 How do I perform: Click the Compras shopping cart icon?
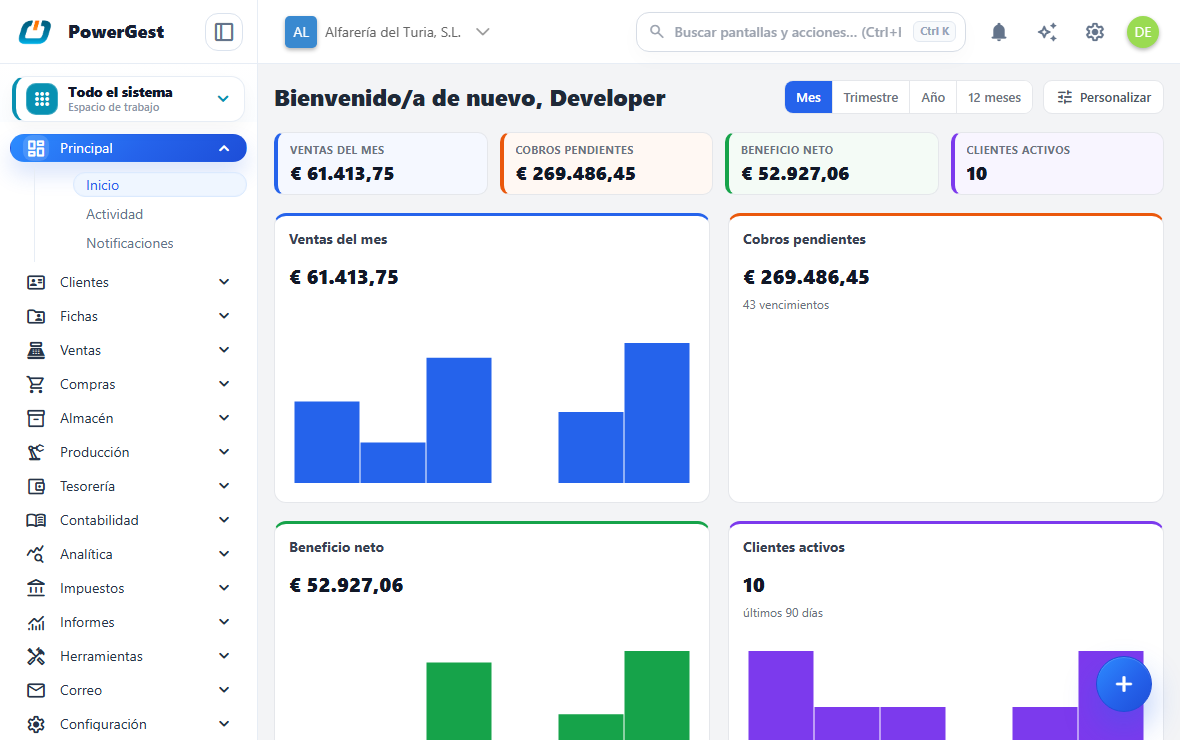[36, 384]
